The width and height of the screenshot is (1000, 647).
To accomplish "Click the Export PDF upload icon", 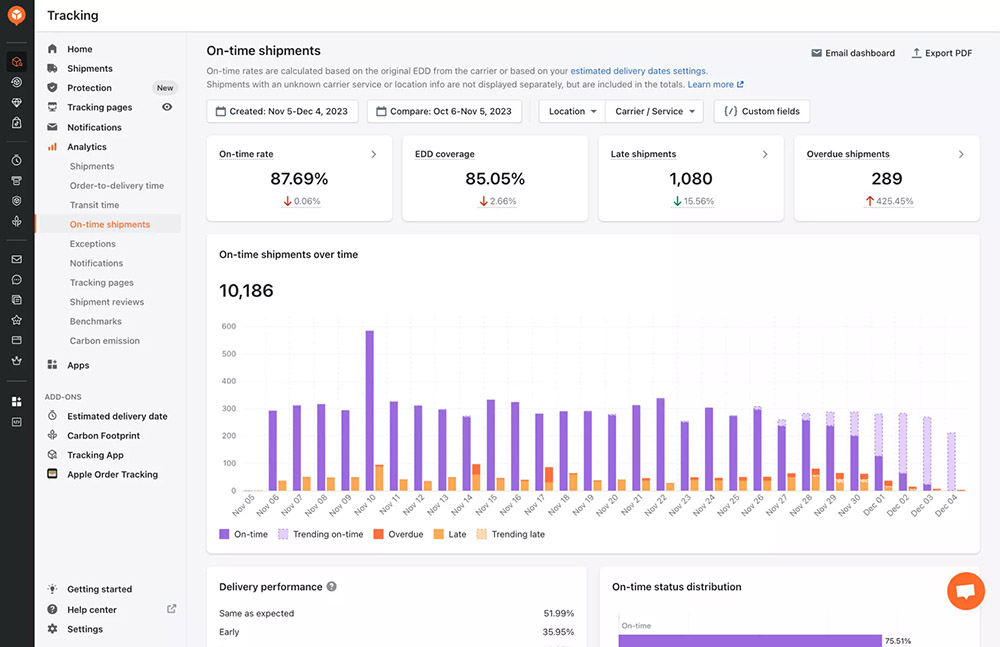I will [x=916, y=53].
